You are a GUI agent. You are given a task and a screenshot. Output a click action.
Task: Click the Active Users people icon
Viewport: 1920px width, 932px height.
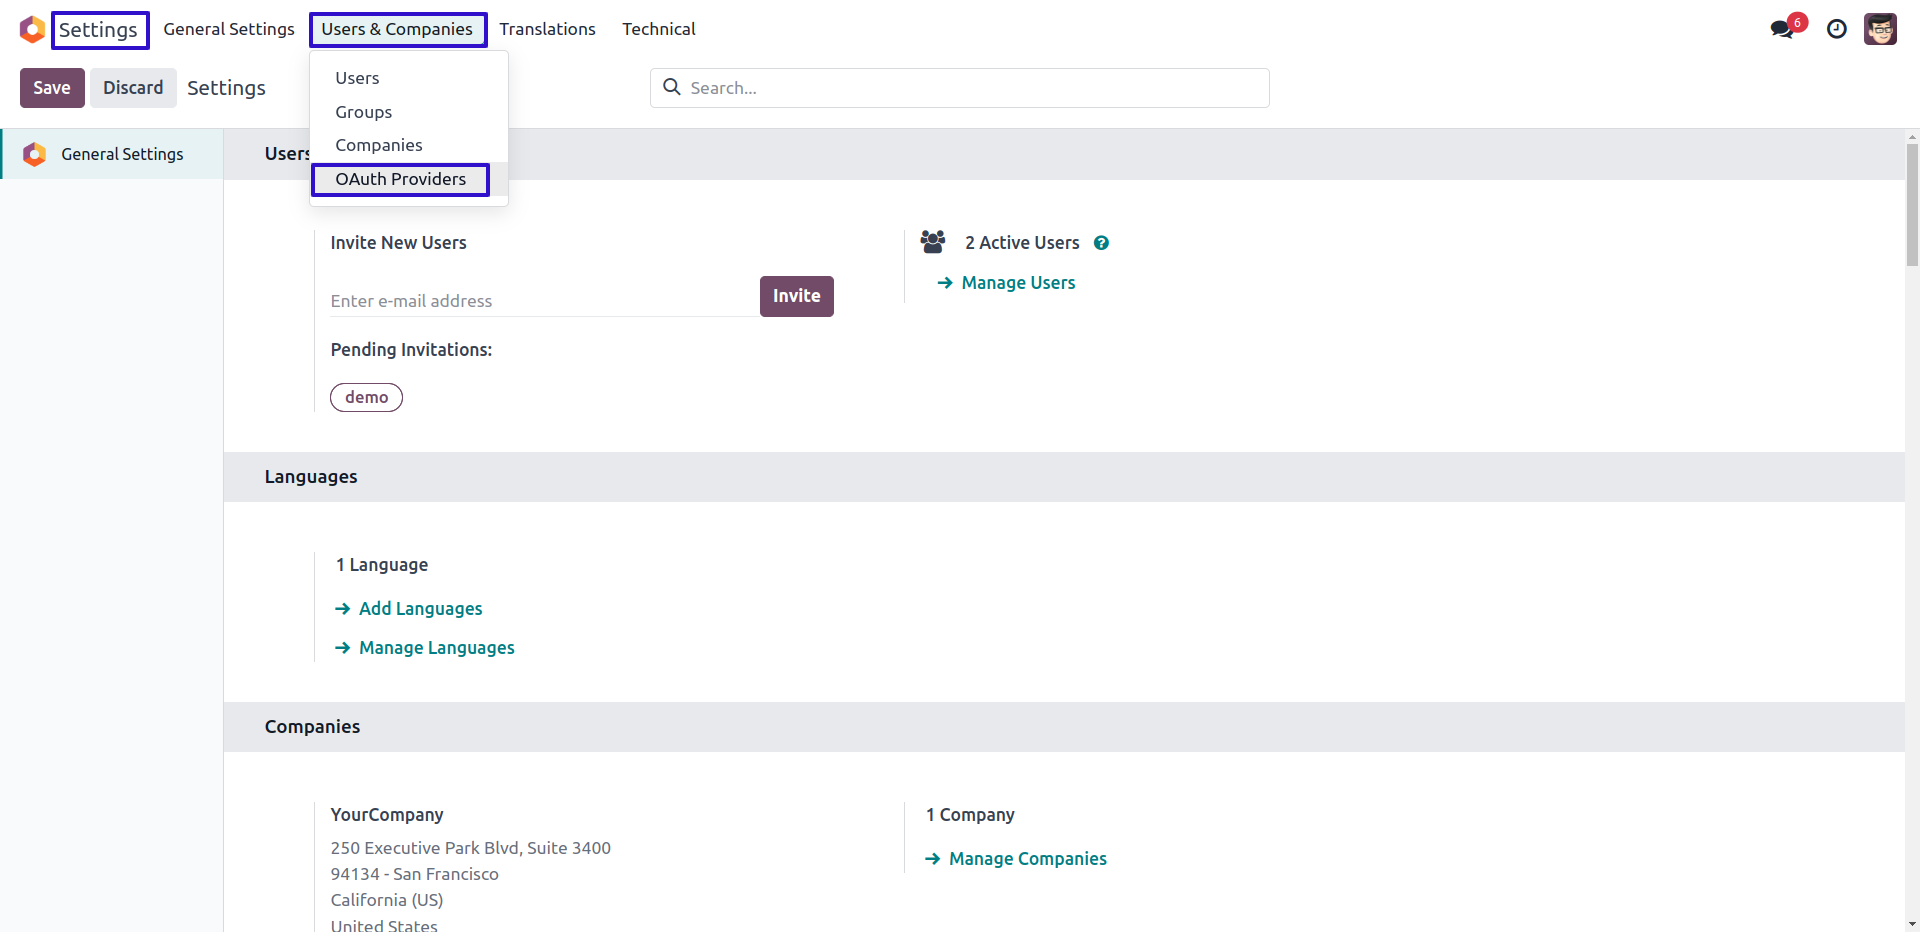pyautogui.click(x=933, y=242)
